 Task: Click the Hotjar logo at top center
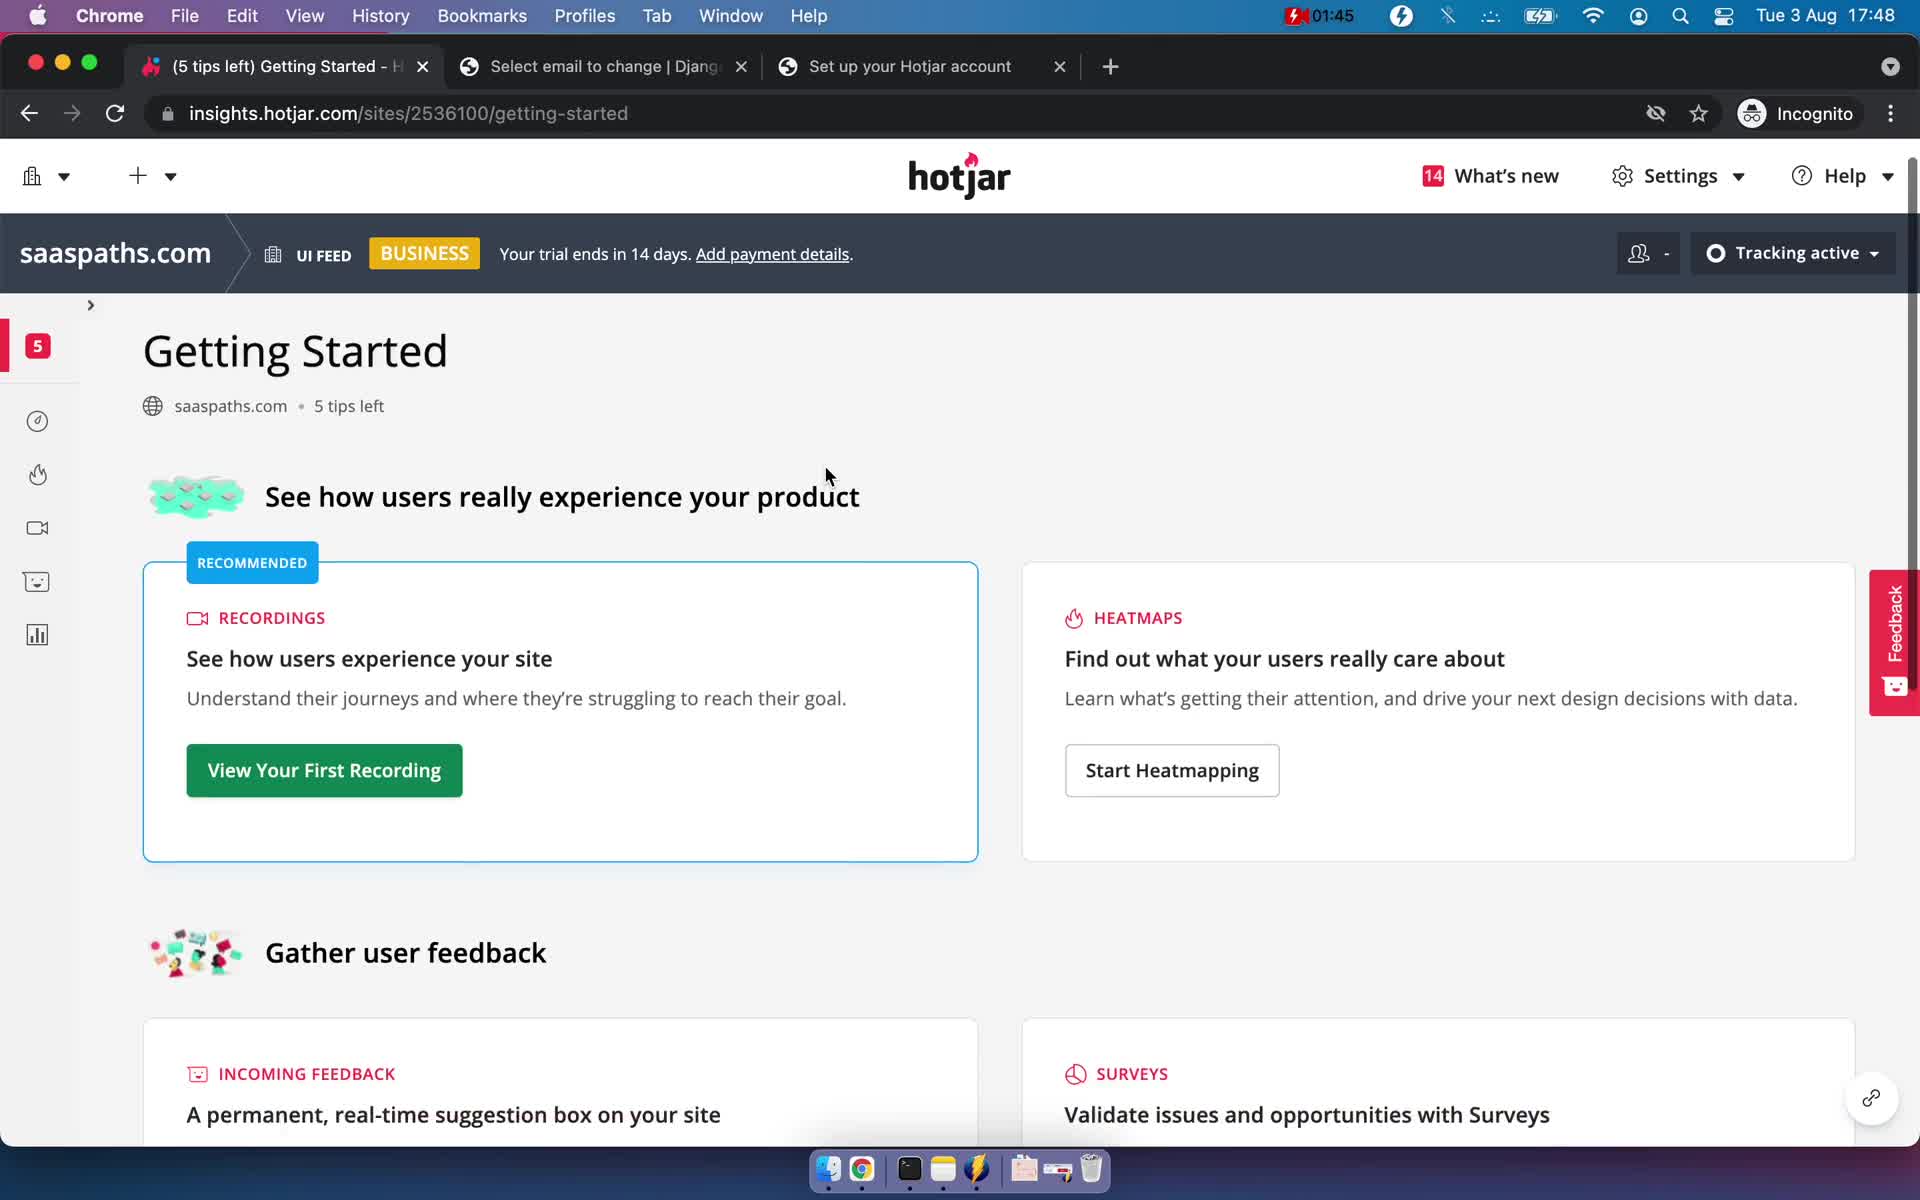click(958, 176)
